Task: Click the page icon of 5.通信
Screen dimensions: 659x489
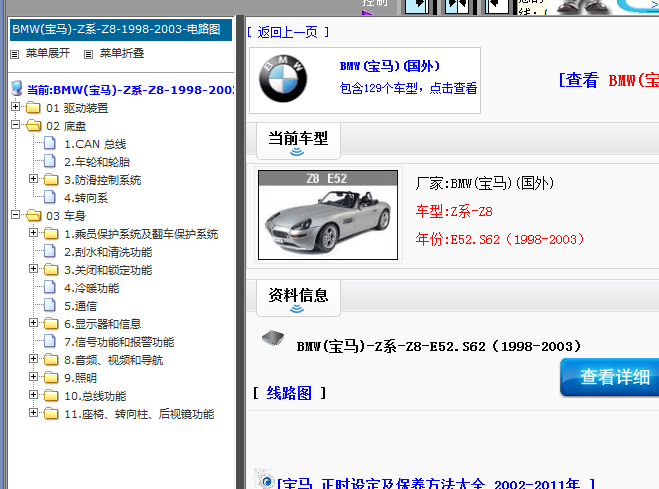Action: [x=50, y=305]
